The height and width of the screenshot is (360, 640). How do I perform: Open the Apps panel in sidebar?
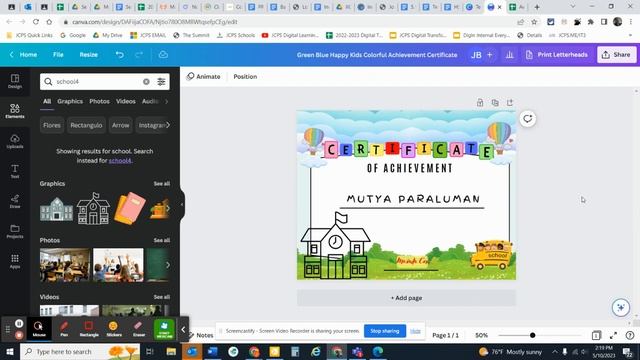15,261
